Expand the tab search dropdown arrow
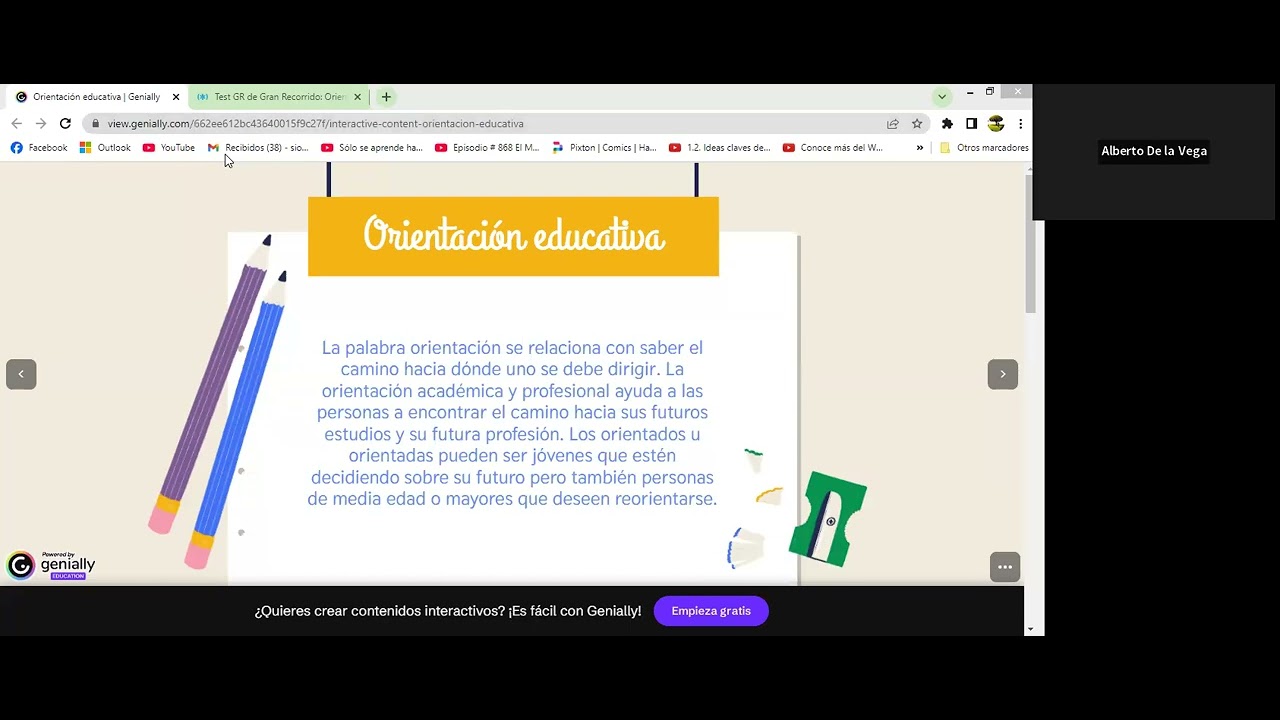The width and height of the screenshot is (1280, 720). 942,97
